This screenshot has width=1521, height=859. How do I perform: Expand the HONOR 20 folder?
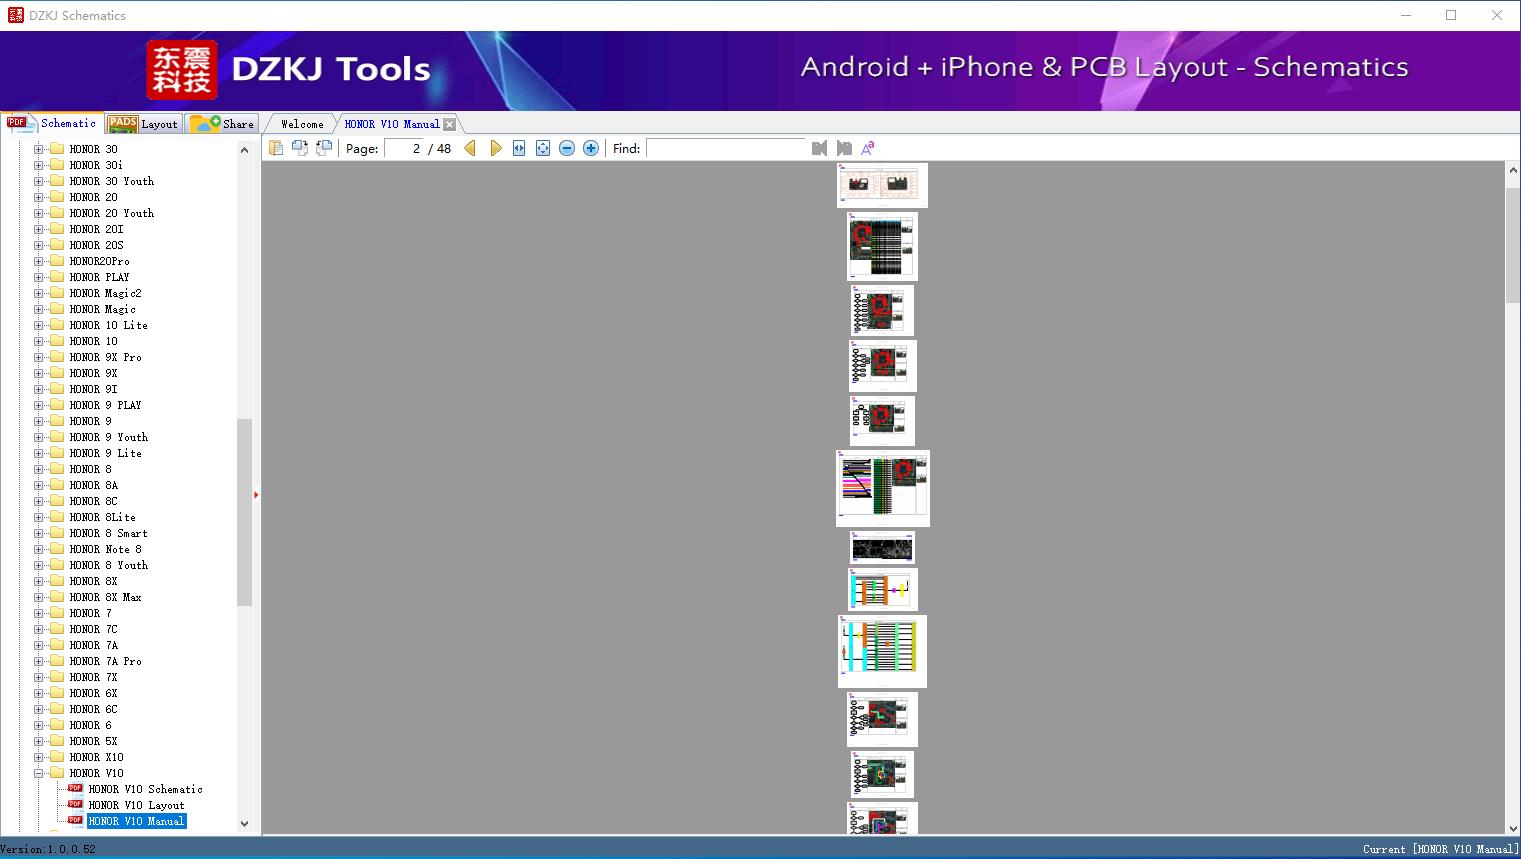point(38,197)
